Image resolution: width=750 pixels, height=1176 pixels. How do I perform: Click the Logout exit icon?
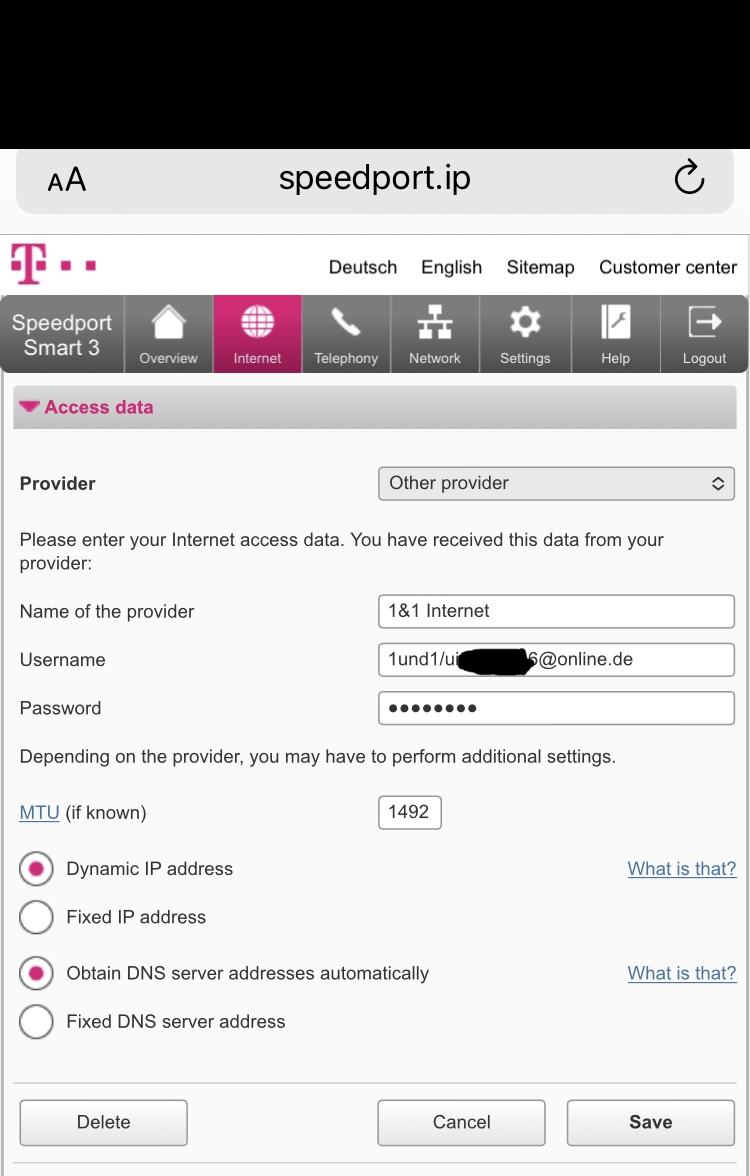704,323
